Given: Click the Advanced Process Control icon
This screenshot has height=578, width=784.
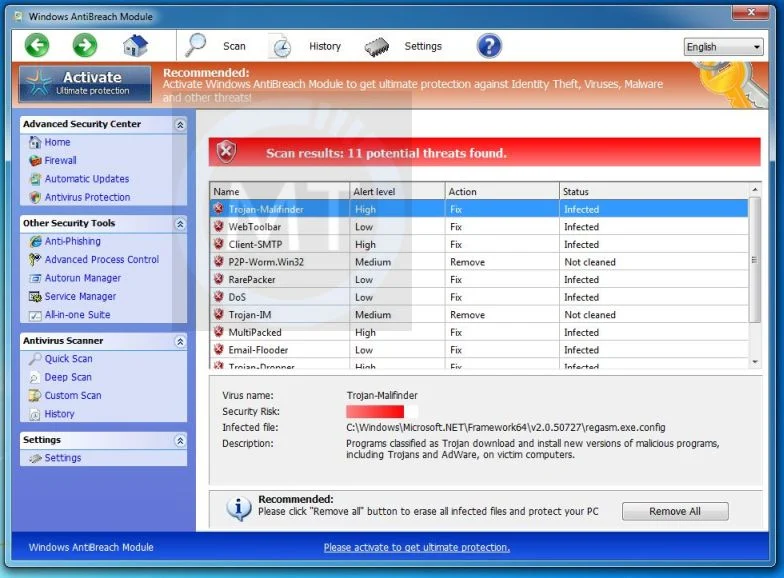Looking at the screenshot, I should point(35,260).
